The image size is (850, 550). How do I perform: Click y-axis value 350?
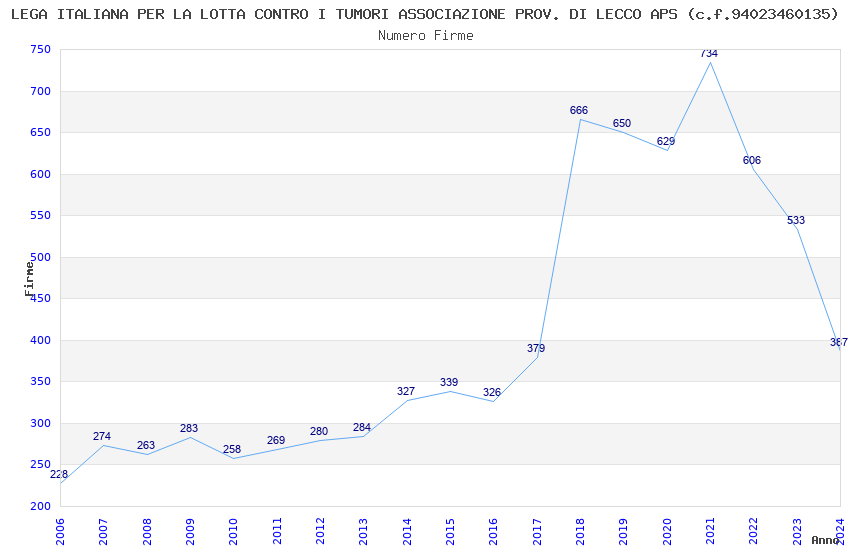tap(40, 381)
